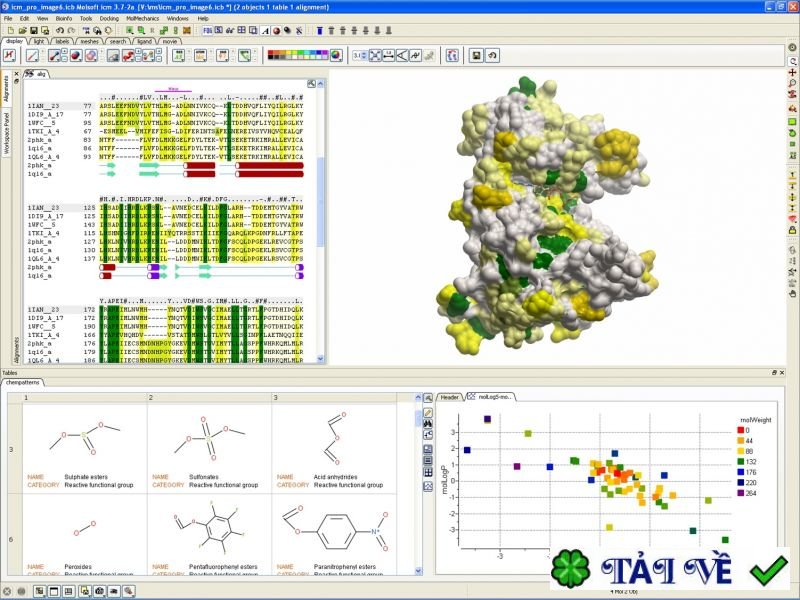The width and height of the screenshot is (800, 600).
Task: Select the 1IAN__23 sequence row name
Action: pyautogui.click(x=43, y=106)
